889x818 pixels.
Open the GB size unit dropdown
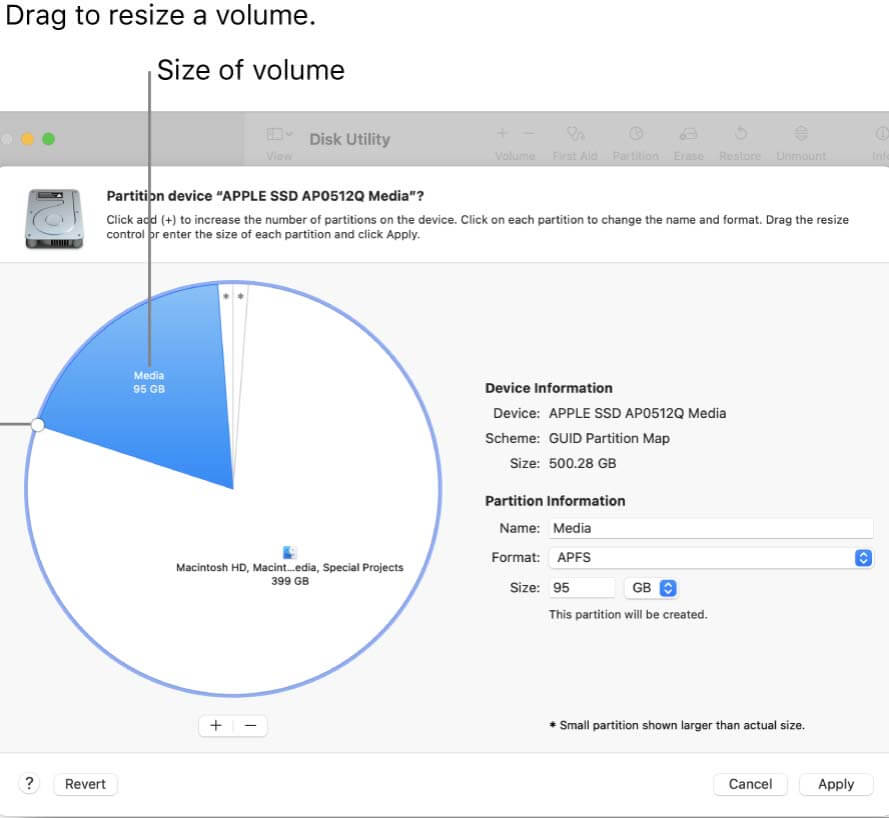651,588
